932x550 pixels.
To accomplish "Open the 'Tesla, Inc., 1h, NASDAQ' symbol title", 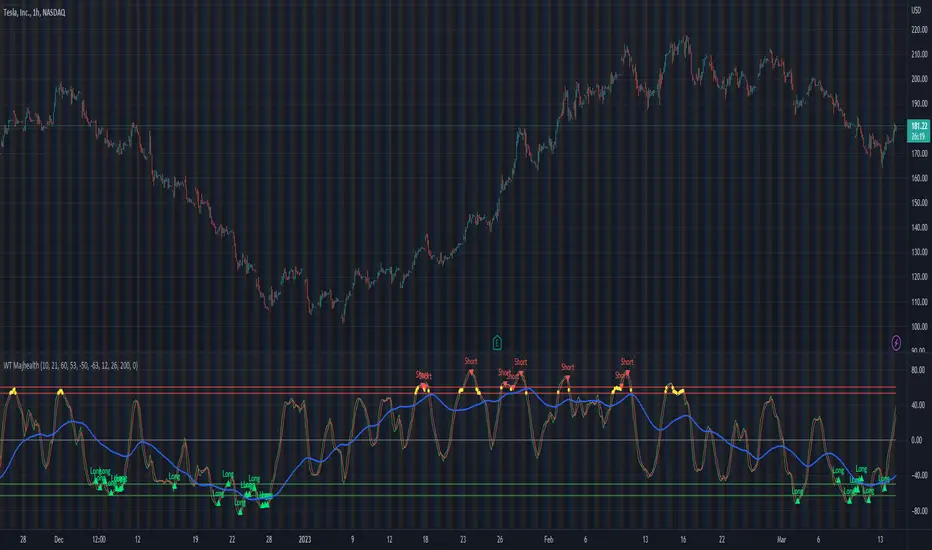I will (34, 12).
